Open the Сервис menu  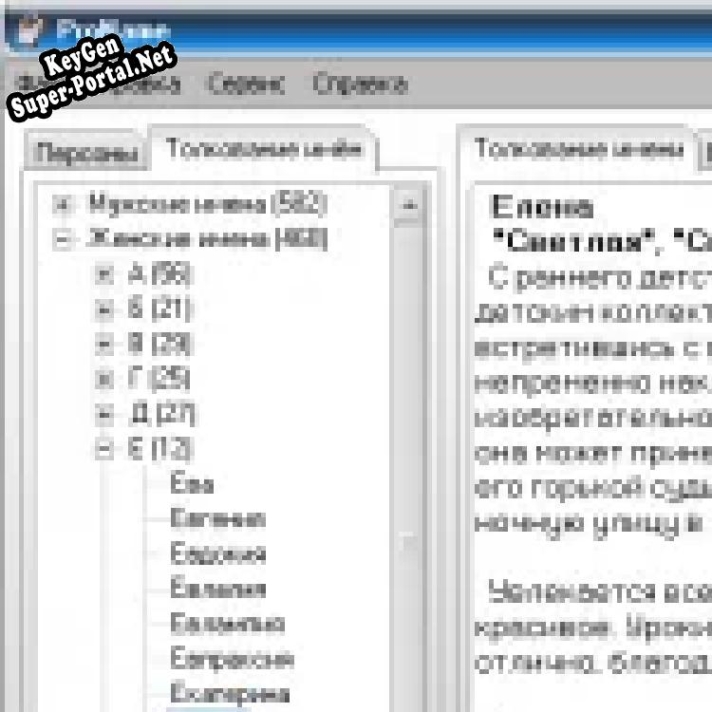click(x=246, y=84)
